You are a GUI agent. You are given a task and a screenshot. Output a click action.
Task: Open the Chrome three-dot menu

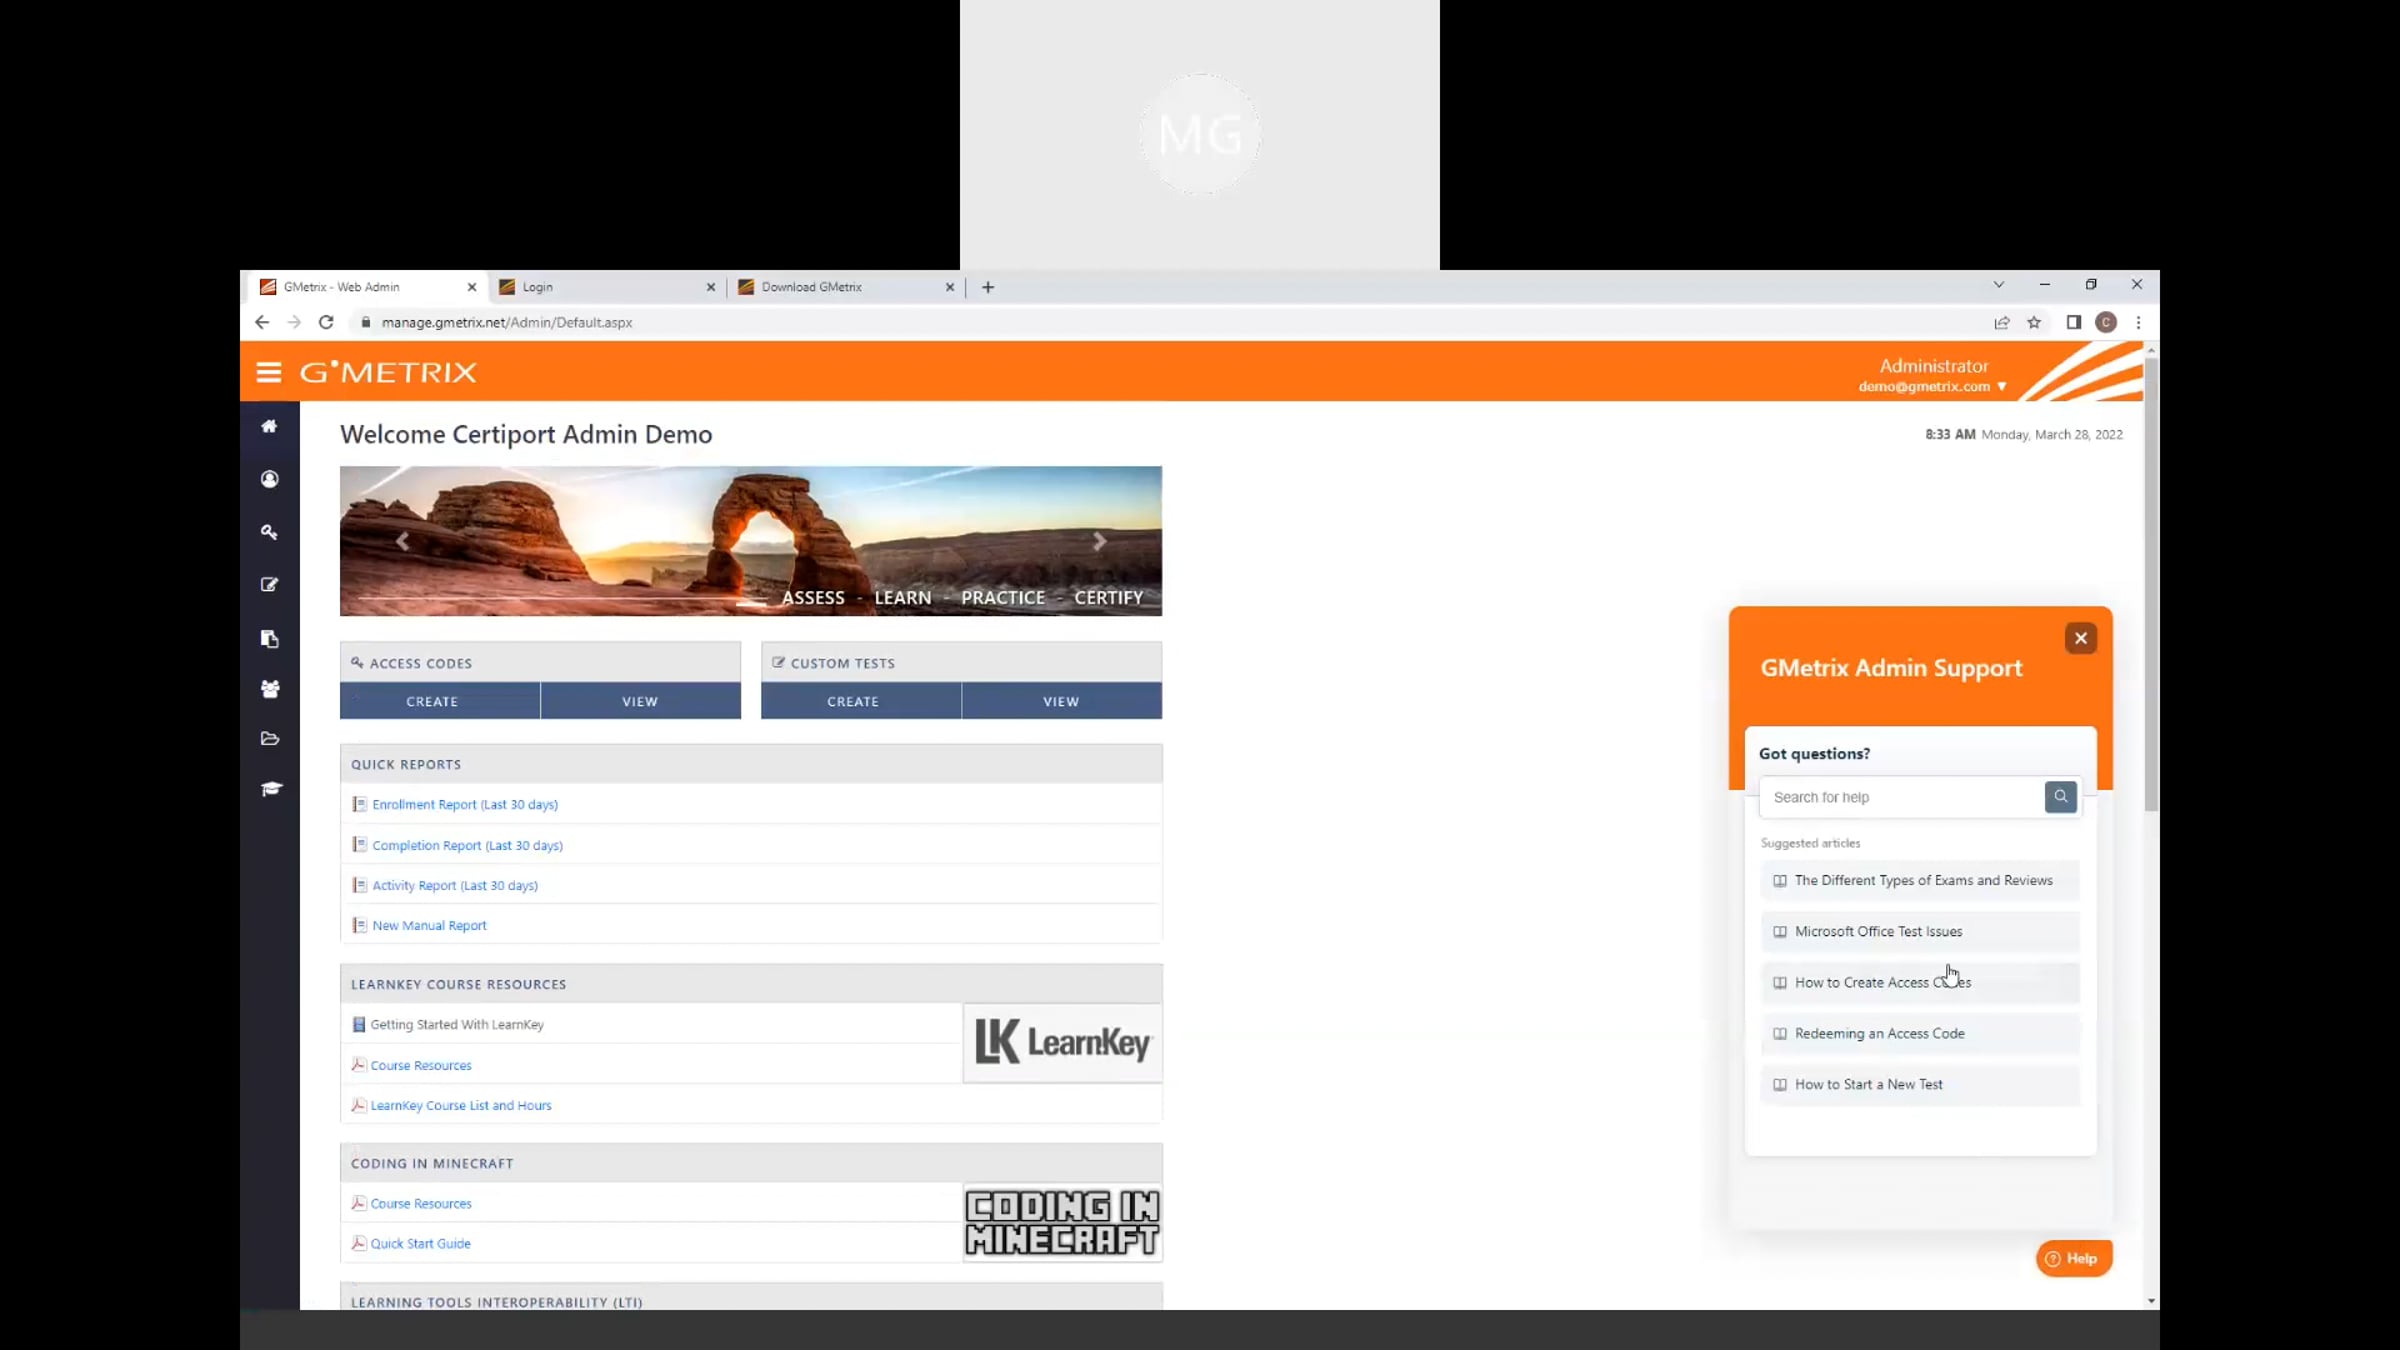click(2139, 322)
